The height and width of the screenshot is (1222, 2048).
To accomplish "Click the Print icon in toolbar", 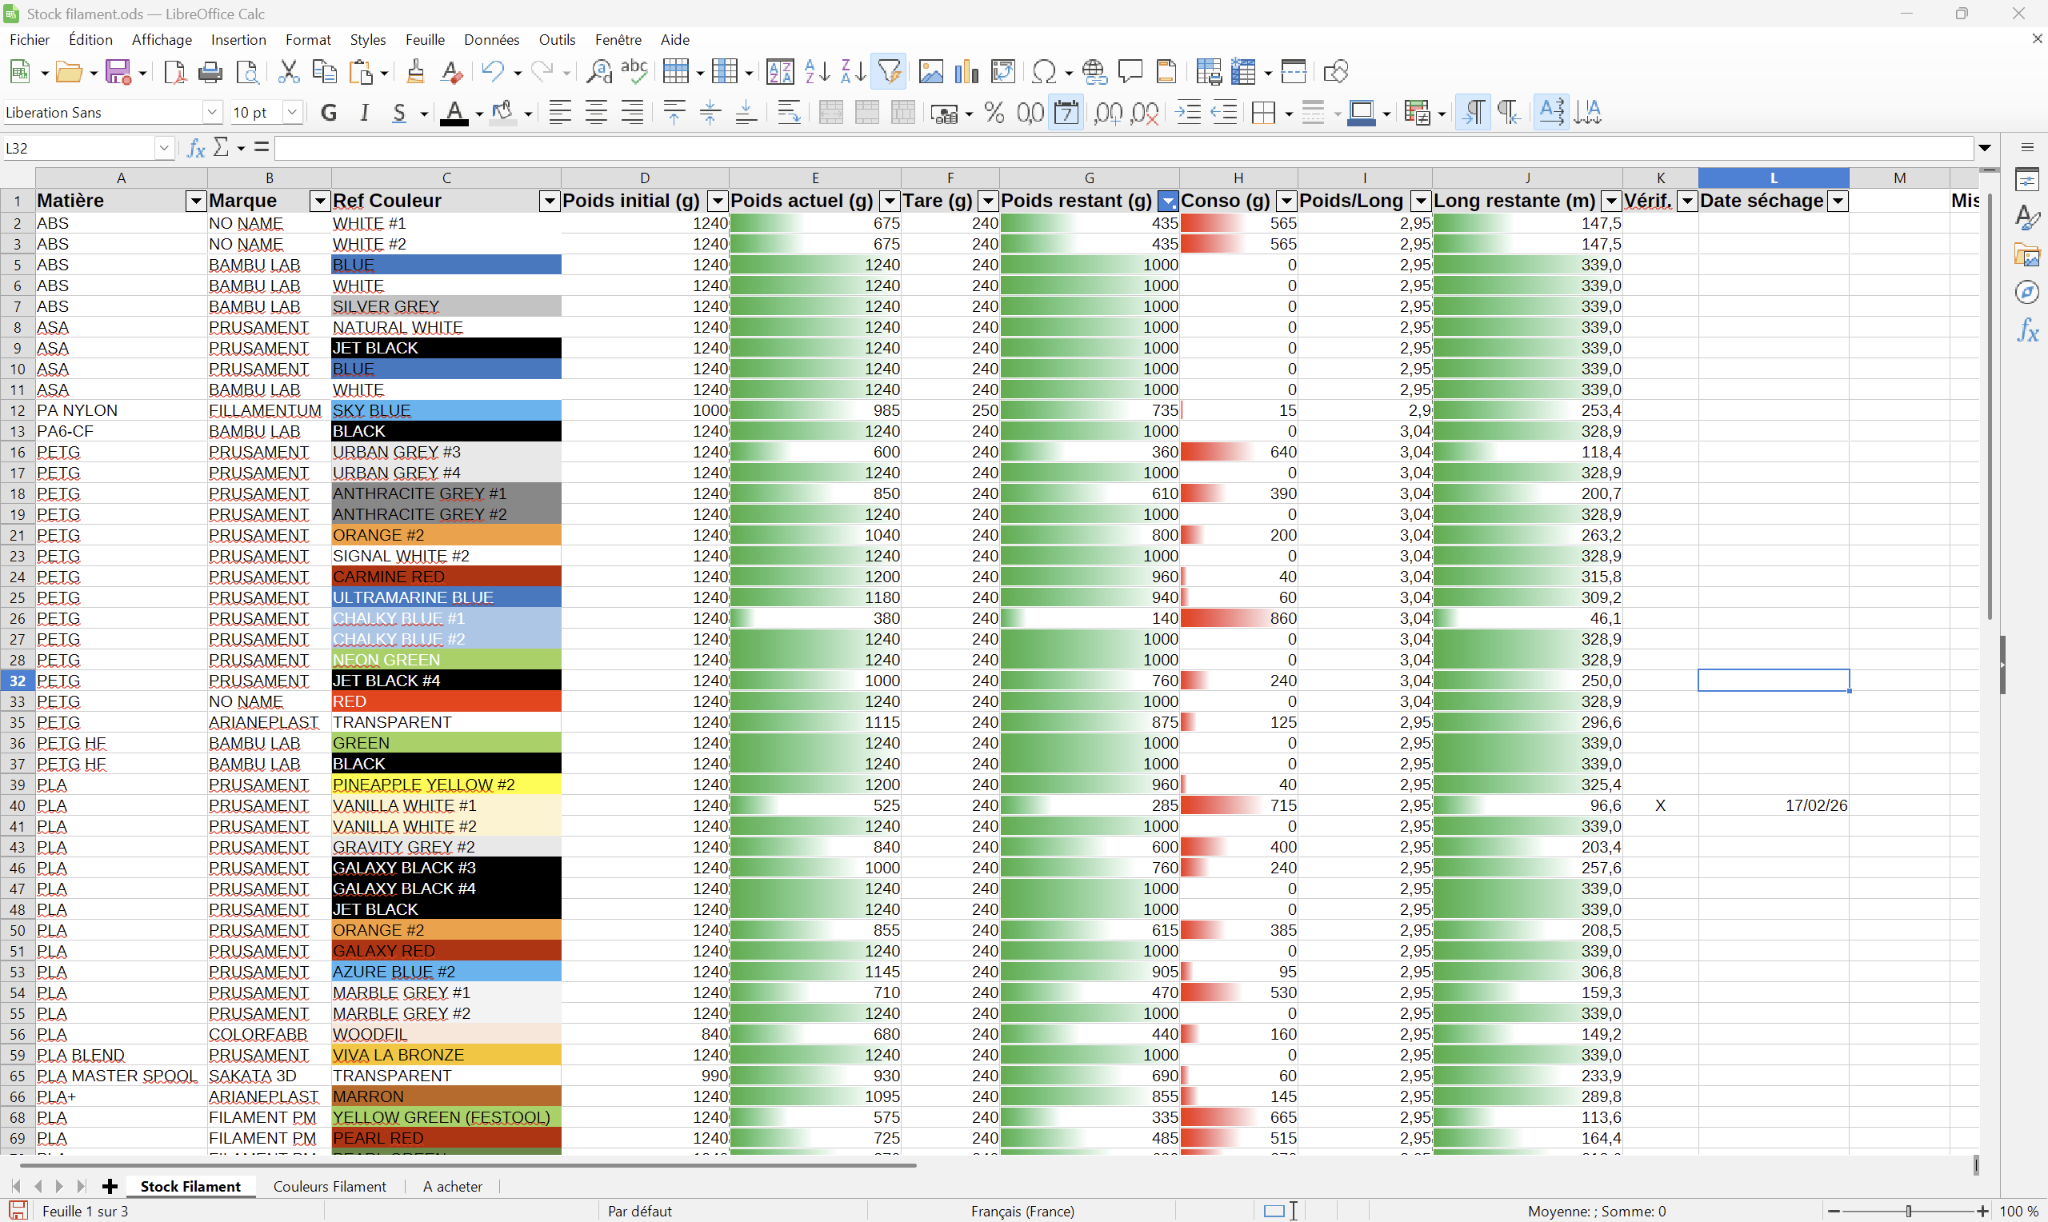I will click(210, 72).
